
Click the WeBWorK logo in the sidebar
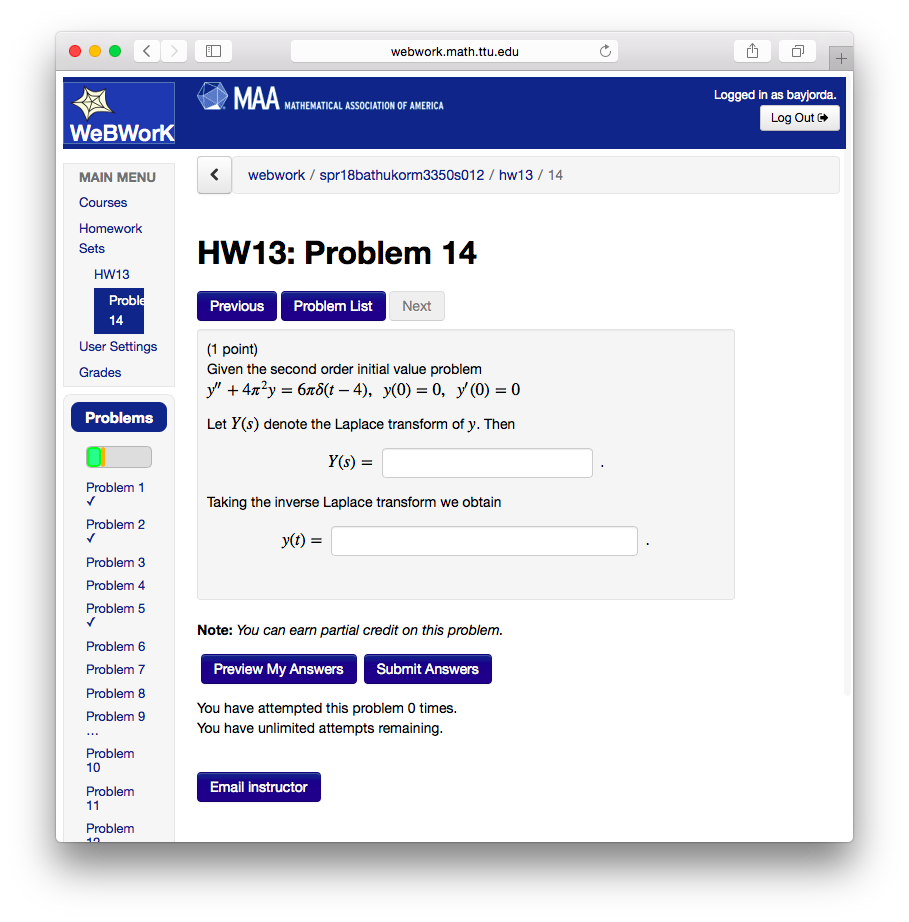(118, 112)
